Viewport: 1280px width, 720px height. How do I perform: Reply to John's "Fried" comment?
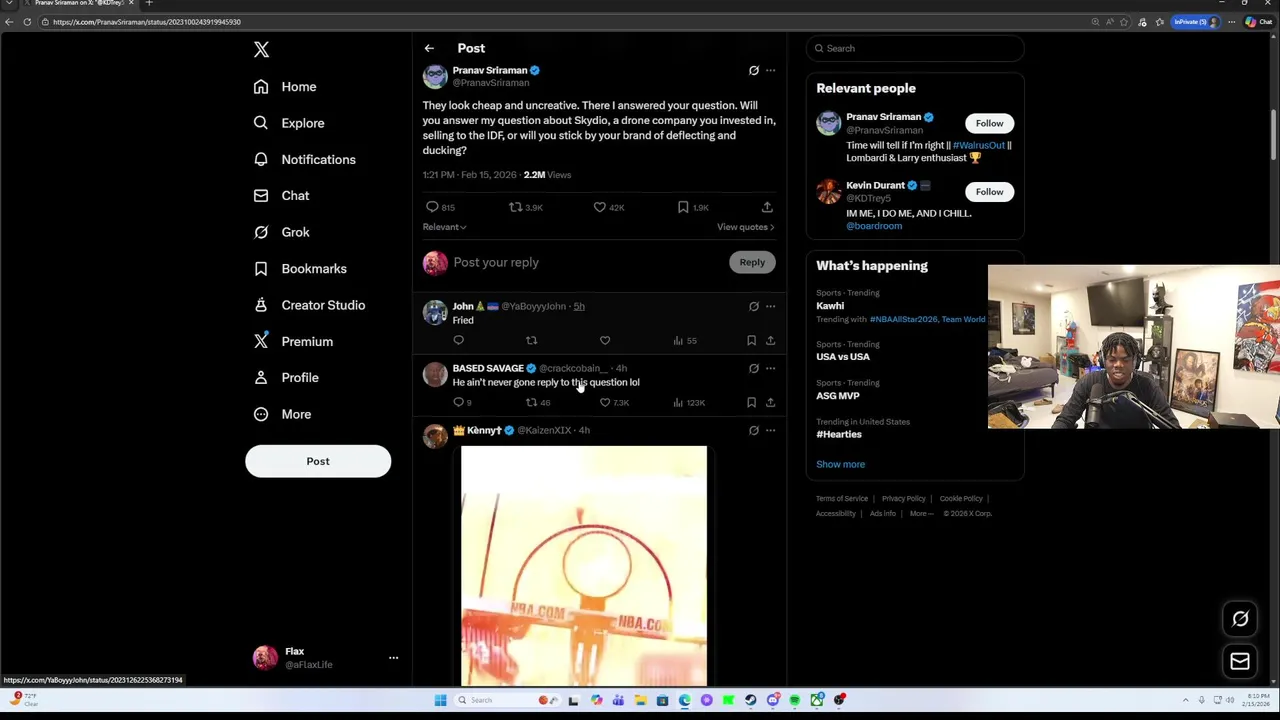point(459,341)
